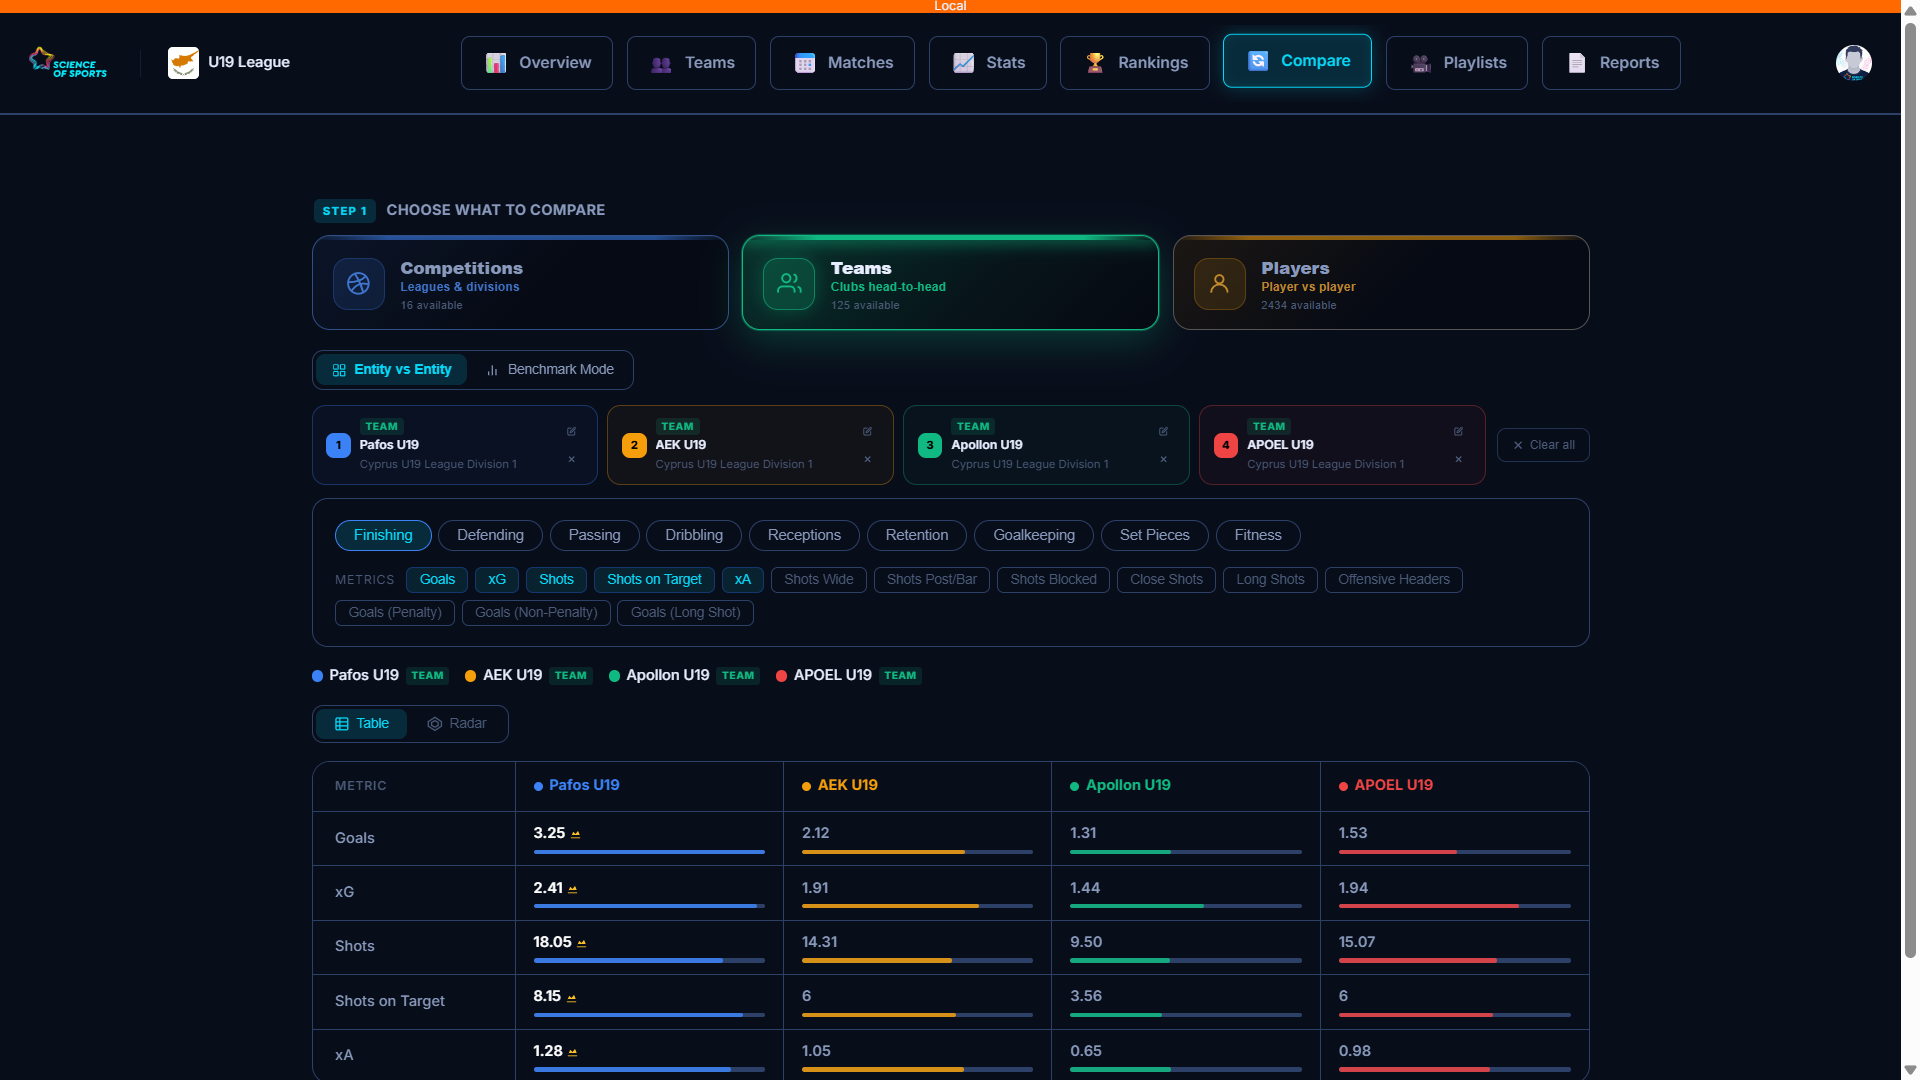
Task: Click the Science of Sports logo
Action: 68,62
